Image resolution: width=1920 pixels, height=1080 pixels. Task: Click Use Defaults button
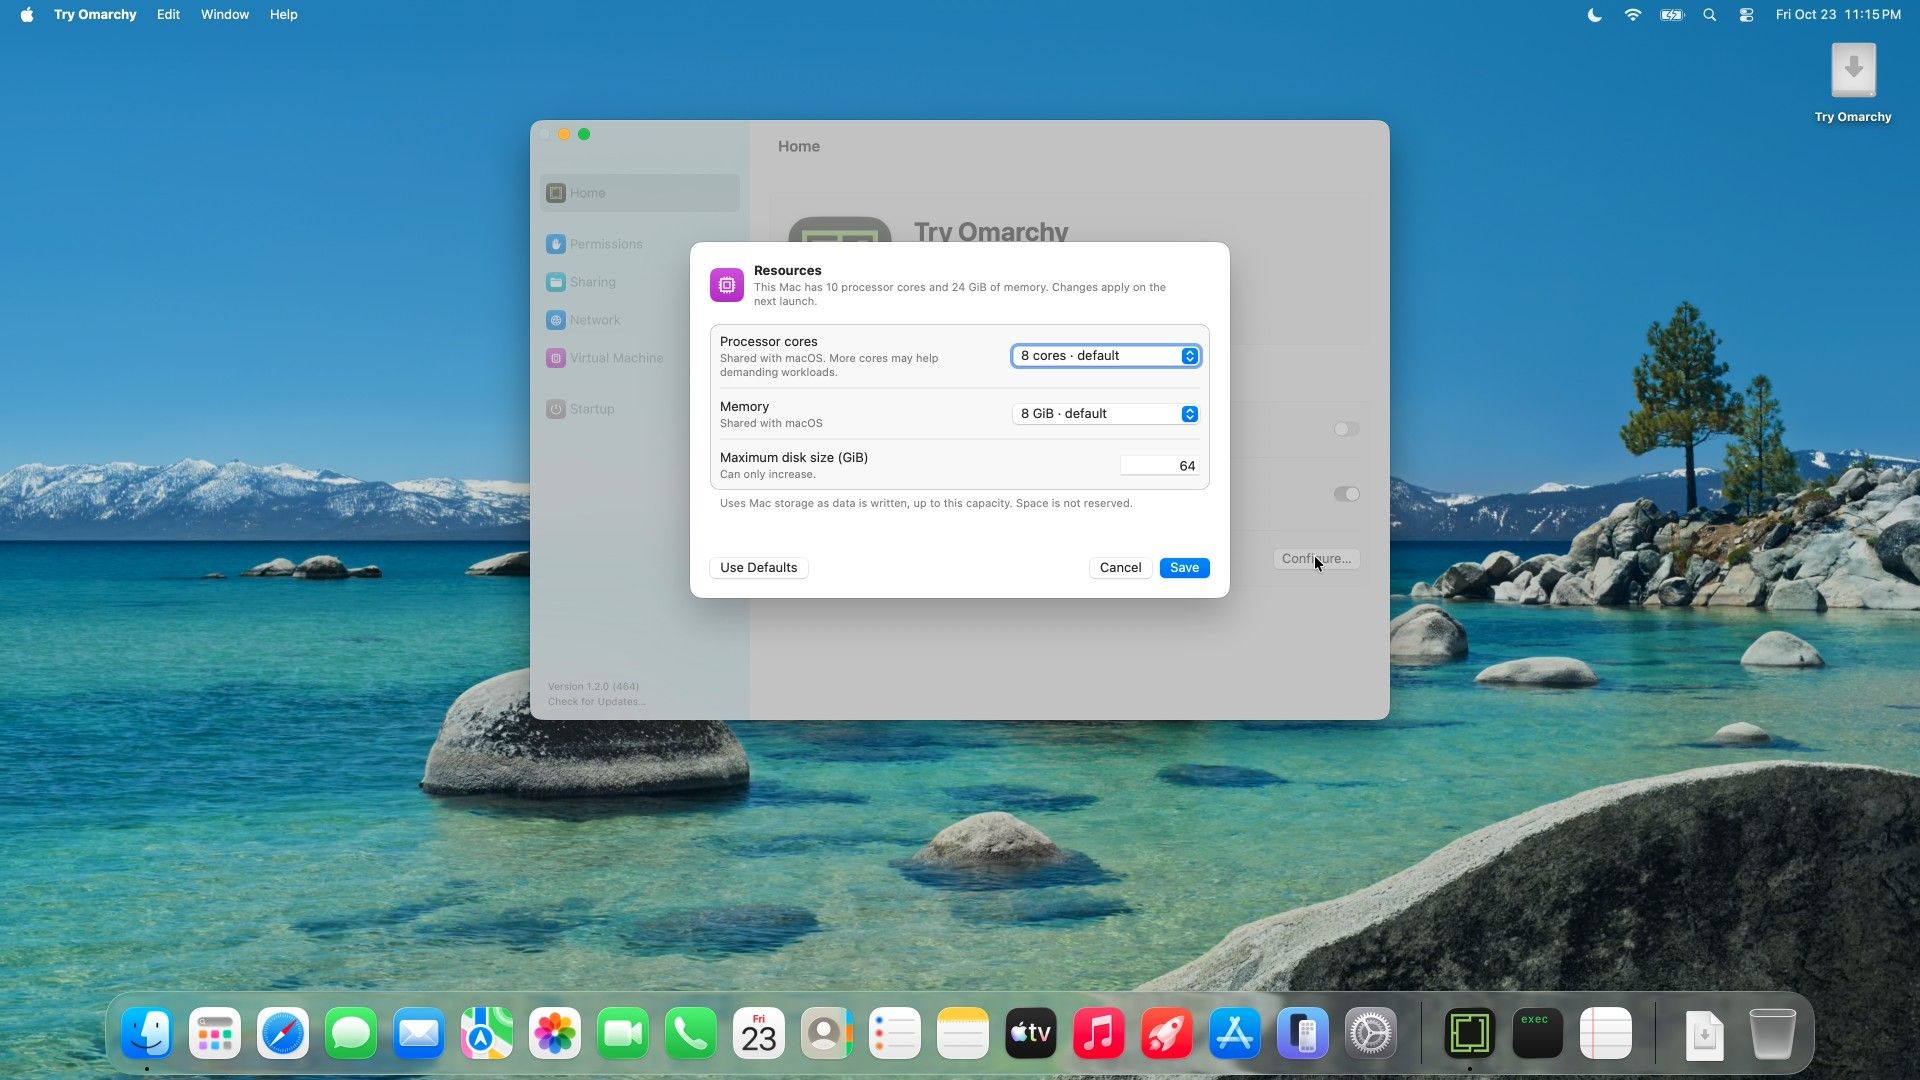point(759,568)
